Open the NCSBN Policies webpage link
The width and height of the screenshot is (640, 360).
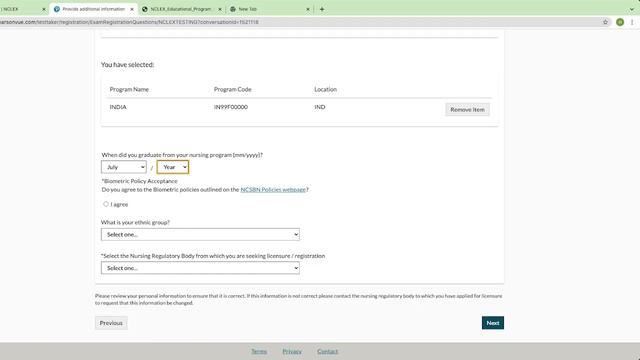(273, 189)
